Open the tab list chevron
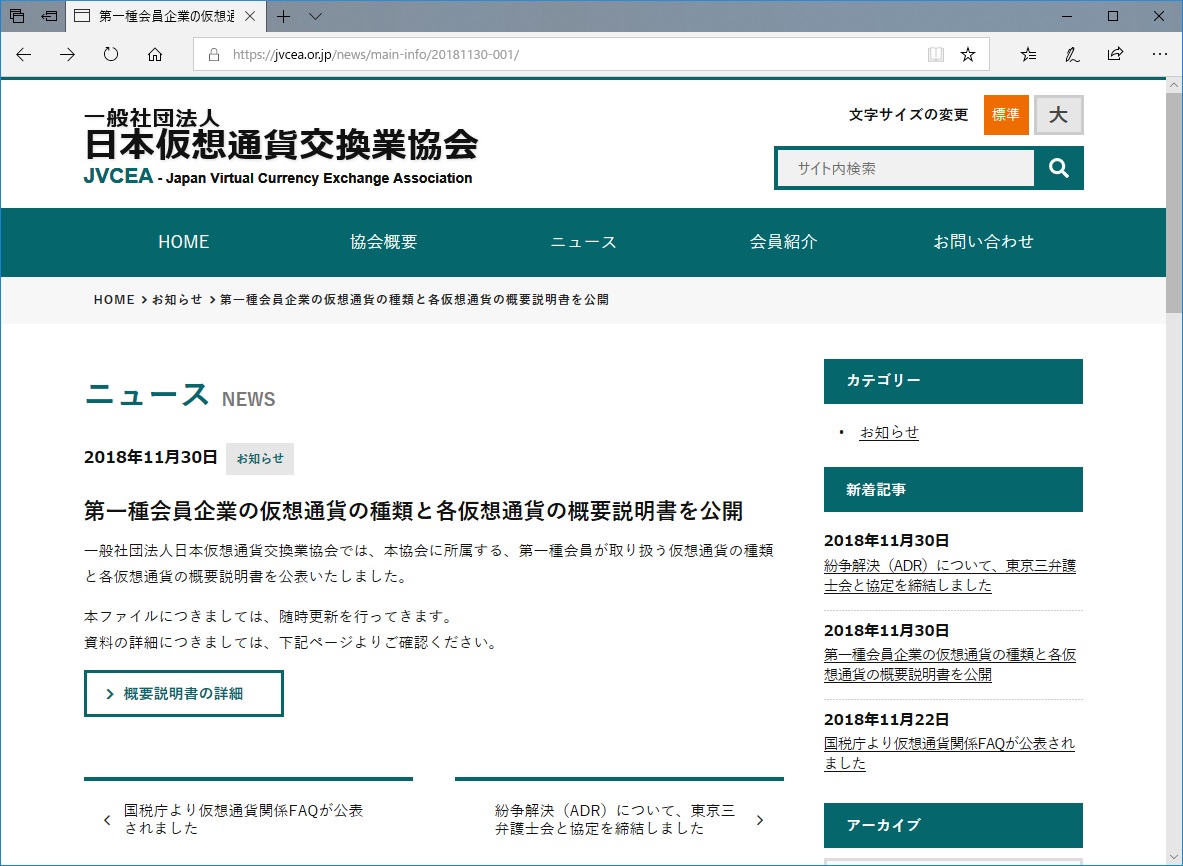 click(314, 17)
